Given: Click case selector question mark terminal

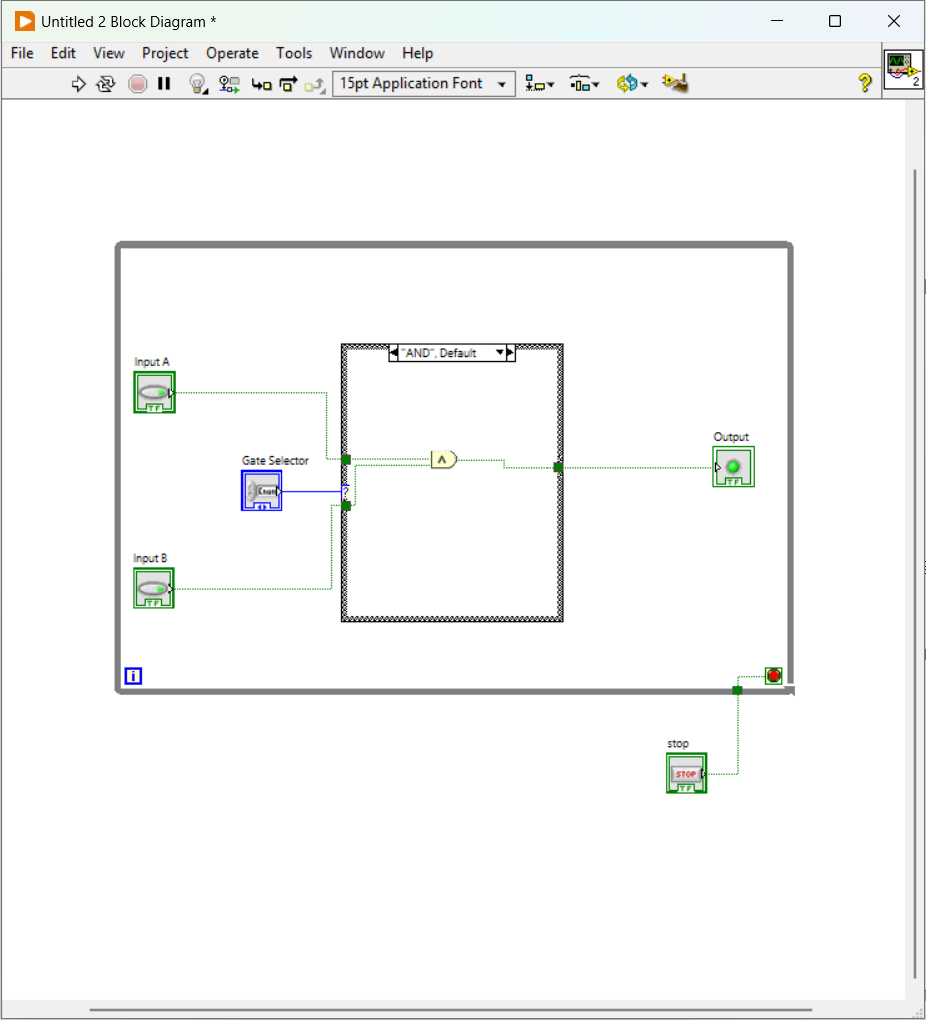Looking at the screenshot, I should click(x=346, y=492).
